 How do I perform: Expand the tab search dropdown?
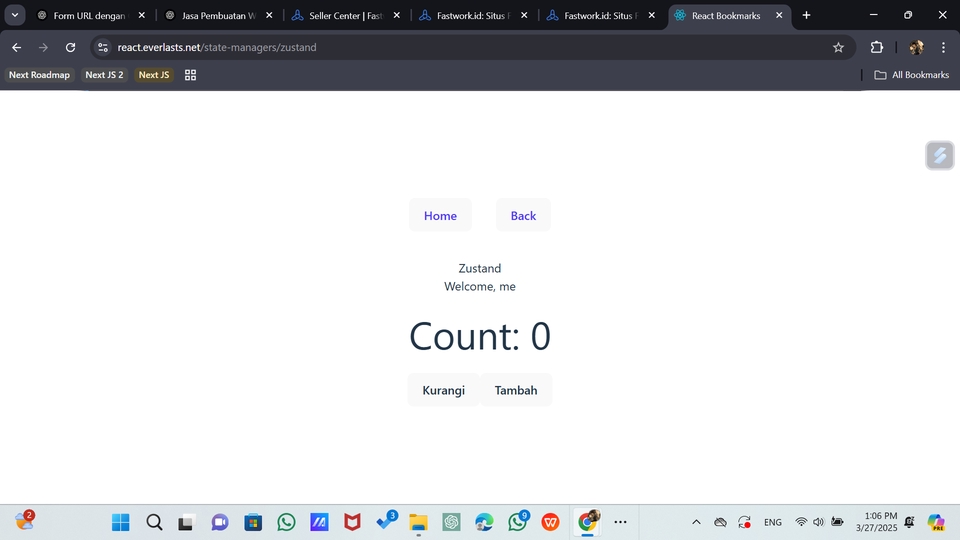coord(15,15)
